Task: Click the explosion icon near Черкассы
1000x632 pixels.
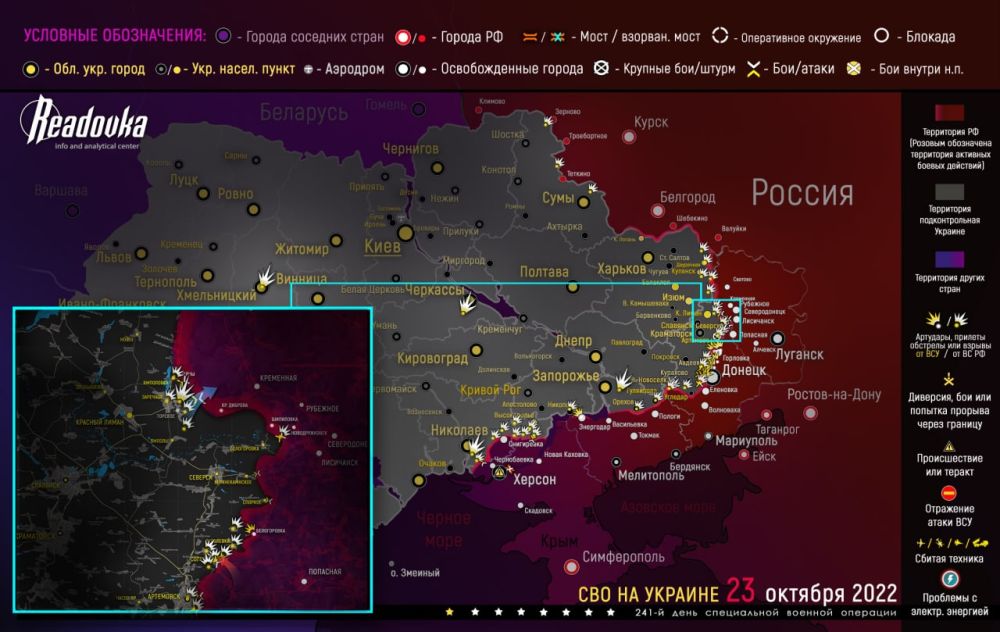Action: (x=467, y=304)
